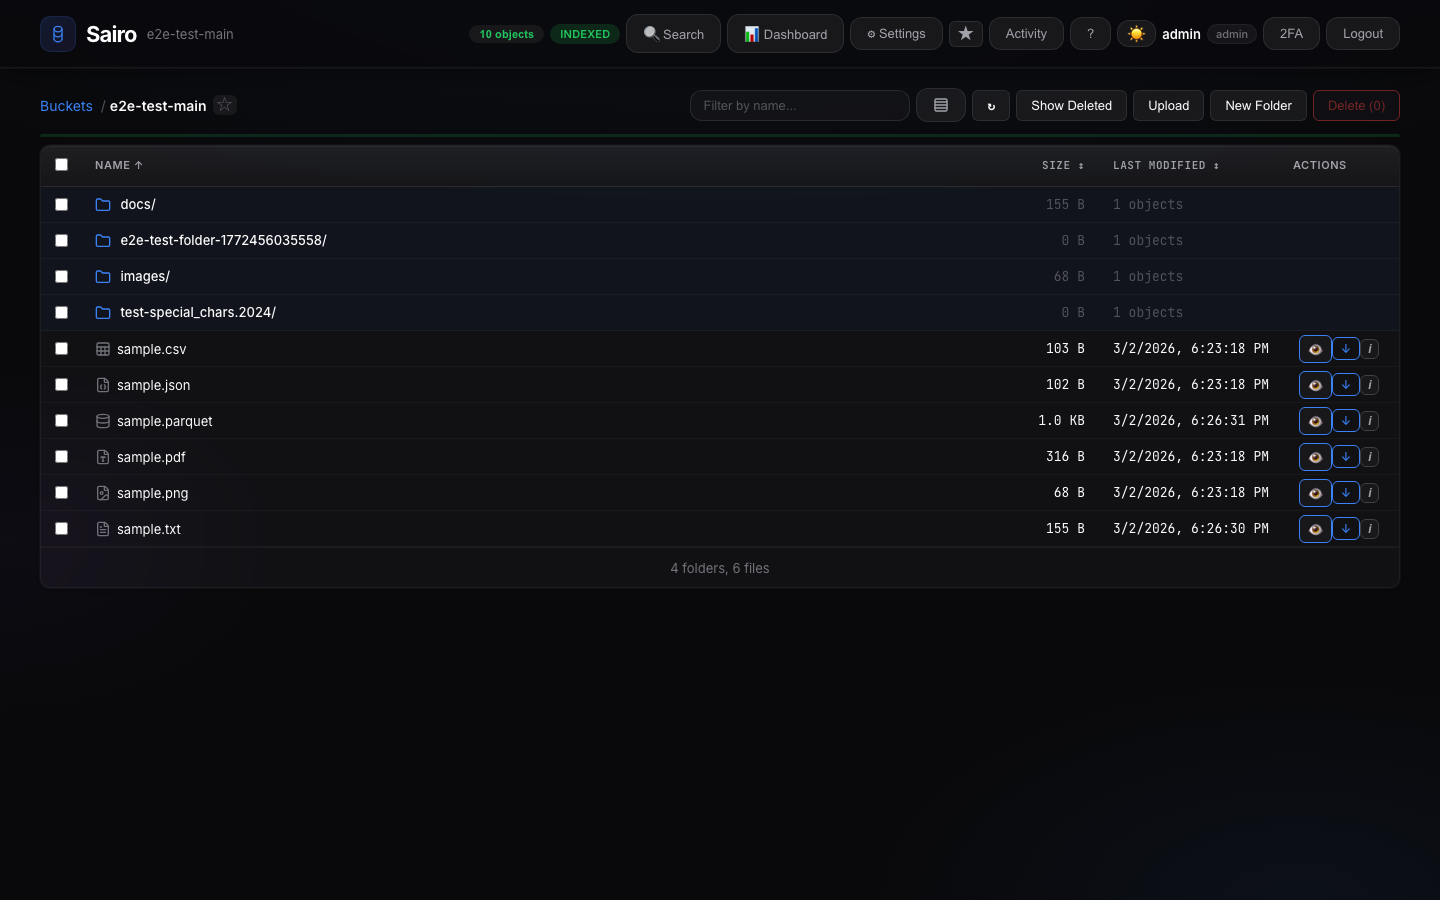Toggle the light/dark theme sun icon
1440x900 pixels.
click(x=1136, y=33)
